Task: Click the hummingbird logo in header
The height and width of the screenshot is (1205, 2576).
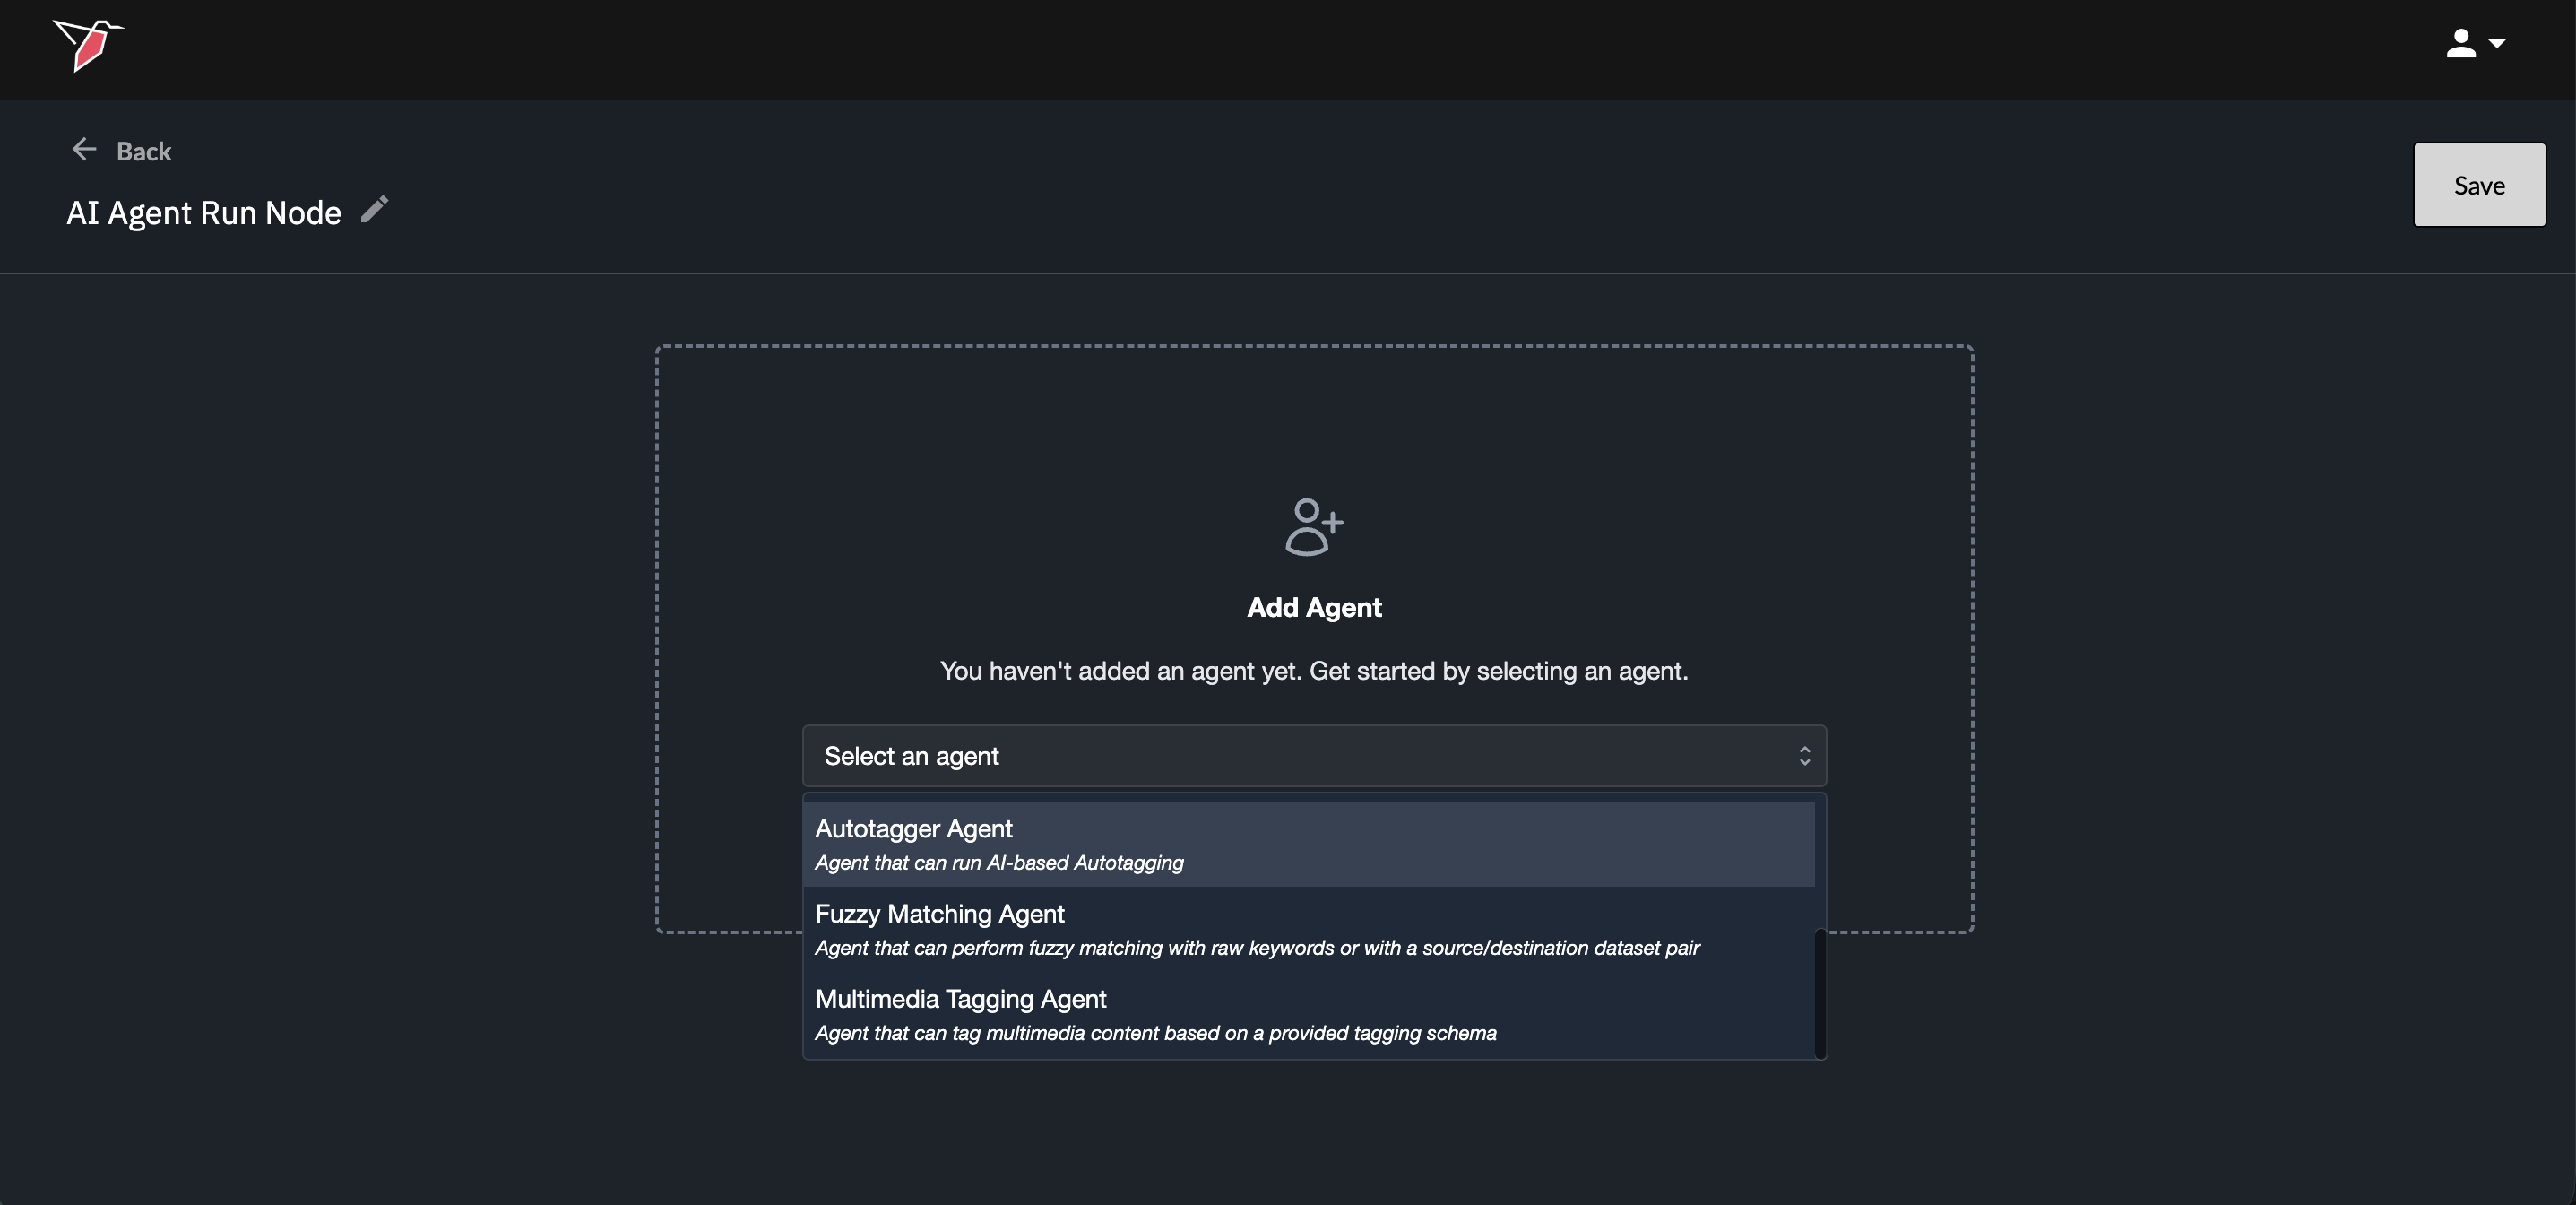Action: tap(88, 45)
